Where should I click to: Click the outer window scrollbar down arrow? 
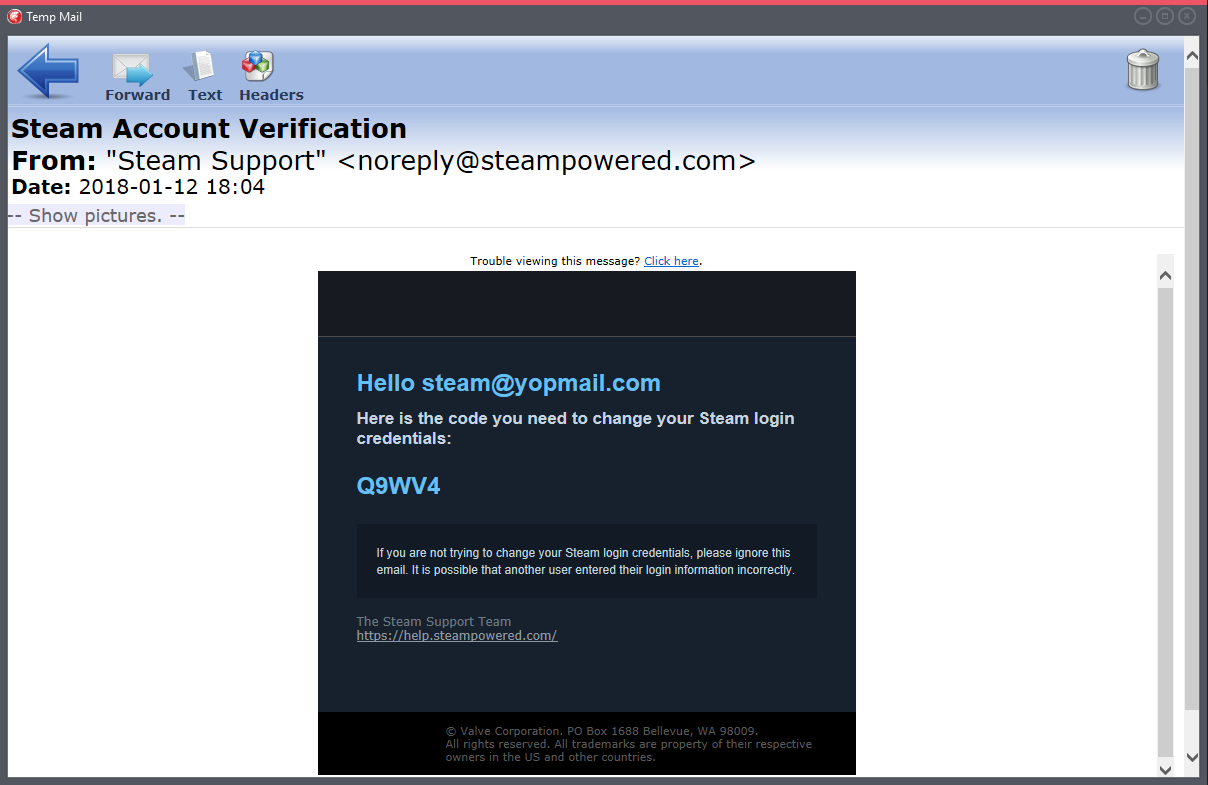tap(1191, 757)
